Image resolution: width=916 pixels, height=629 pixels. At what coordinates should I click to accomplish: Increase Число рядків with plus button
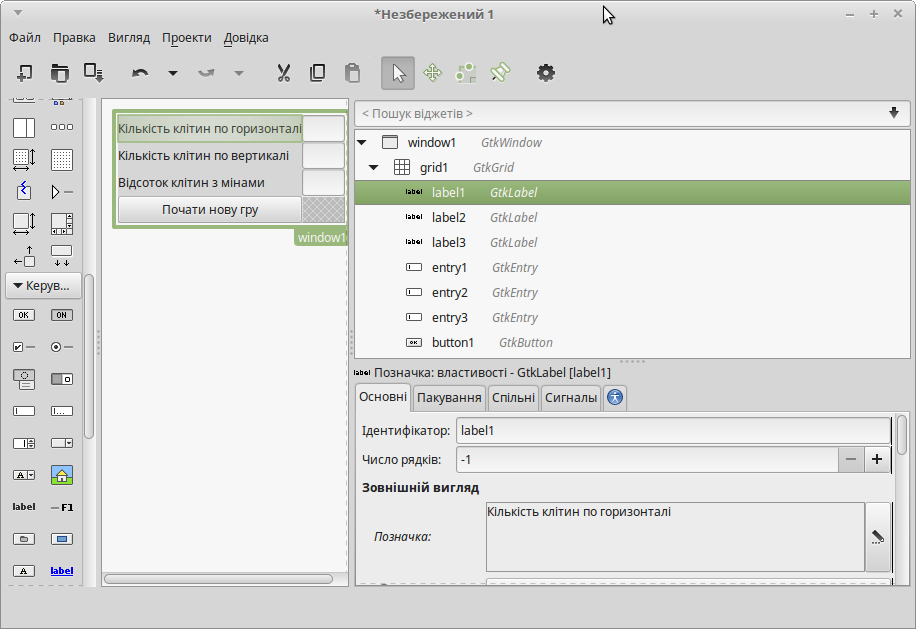click(x=877, y=459)
